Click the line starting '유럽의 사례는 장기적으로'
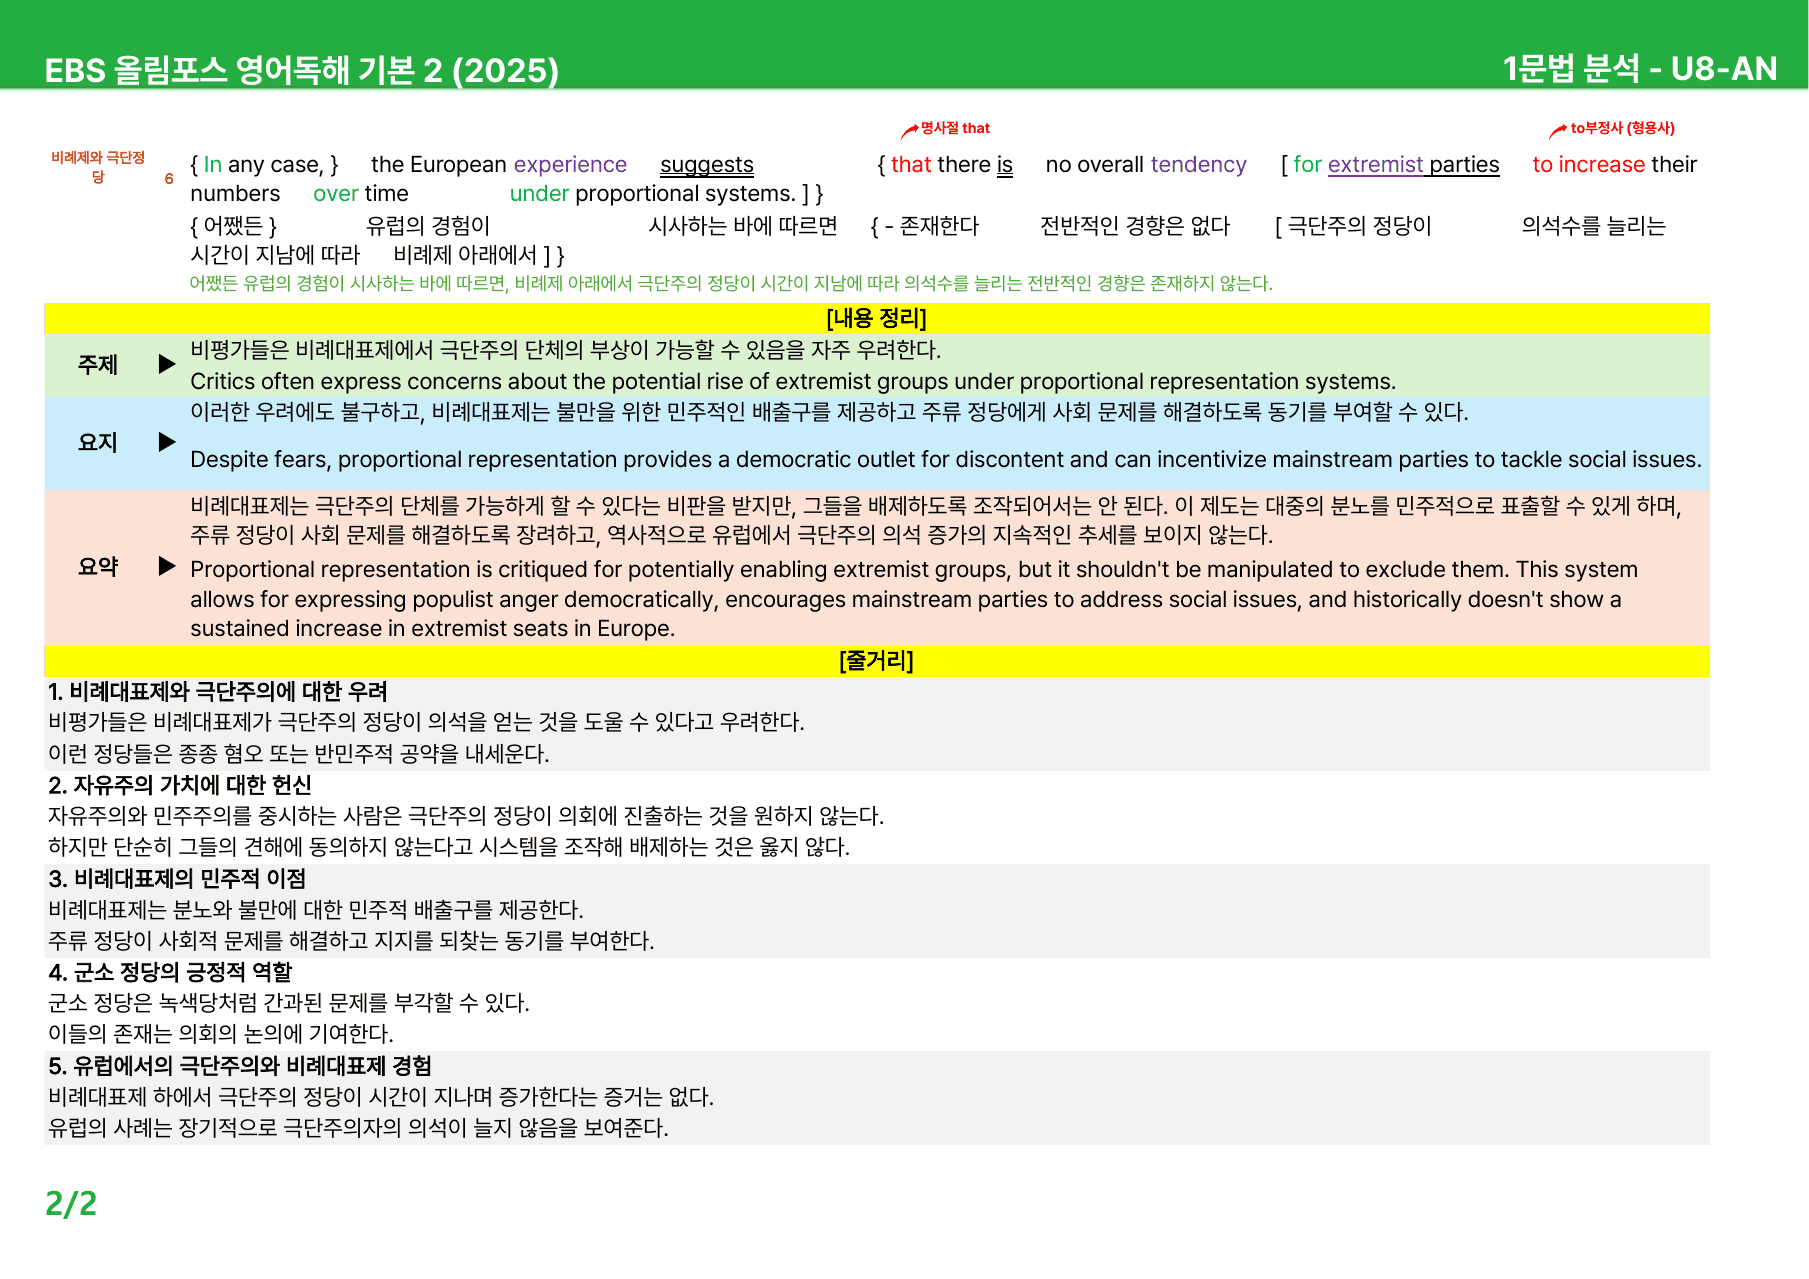Screen dimensions: 1809x1279 (358, 1128)
